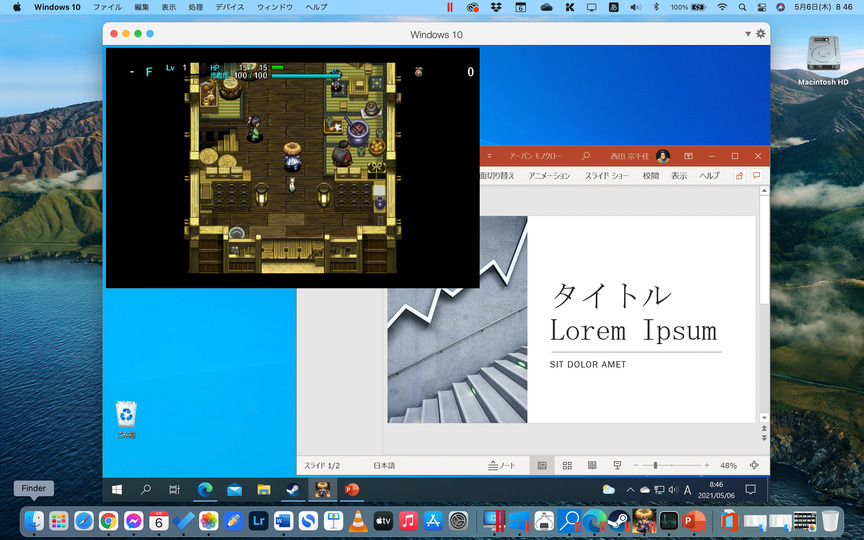Image resolution: width=864 pixels, height=540 pixels.
Task: Switch to Steam on Windows taskbar
Action: click(293, 489)
